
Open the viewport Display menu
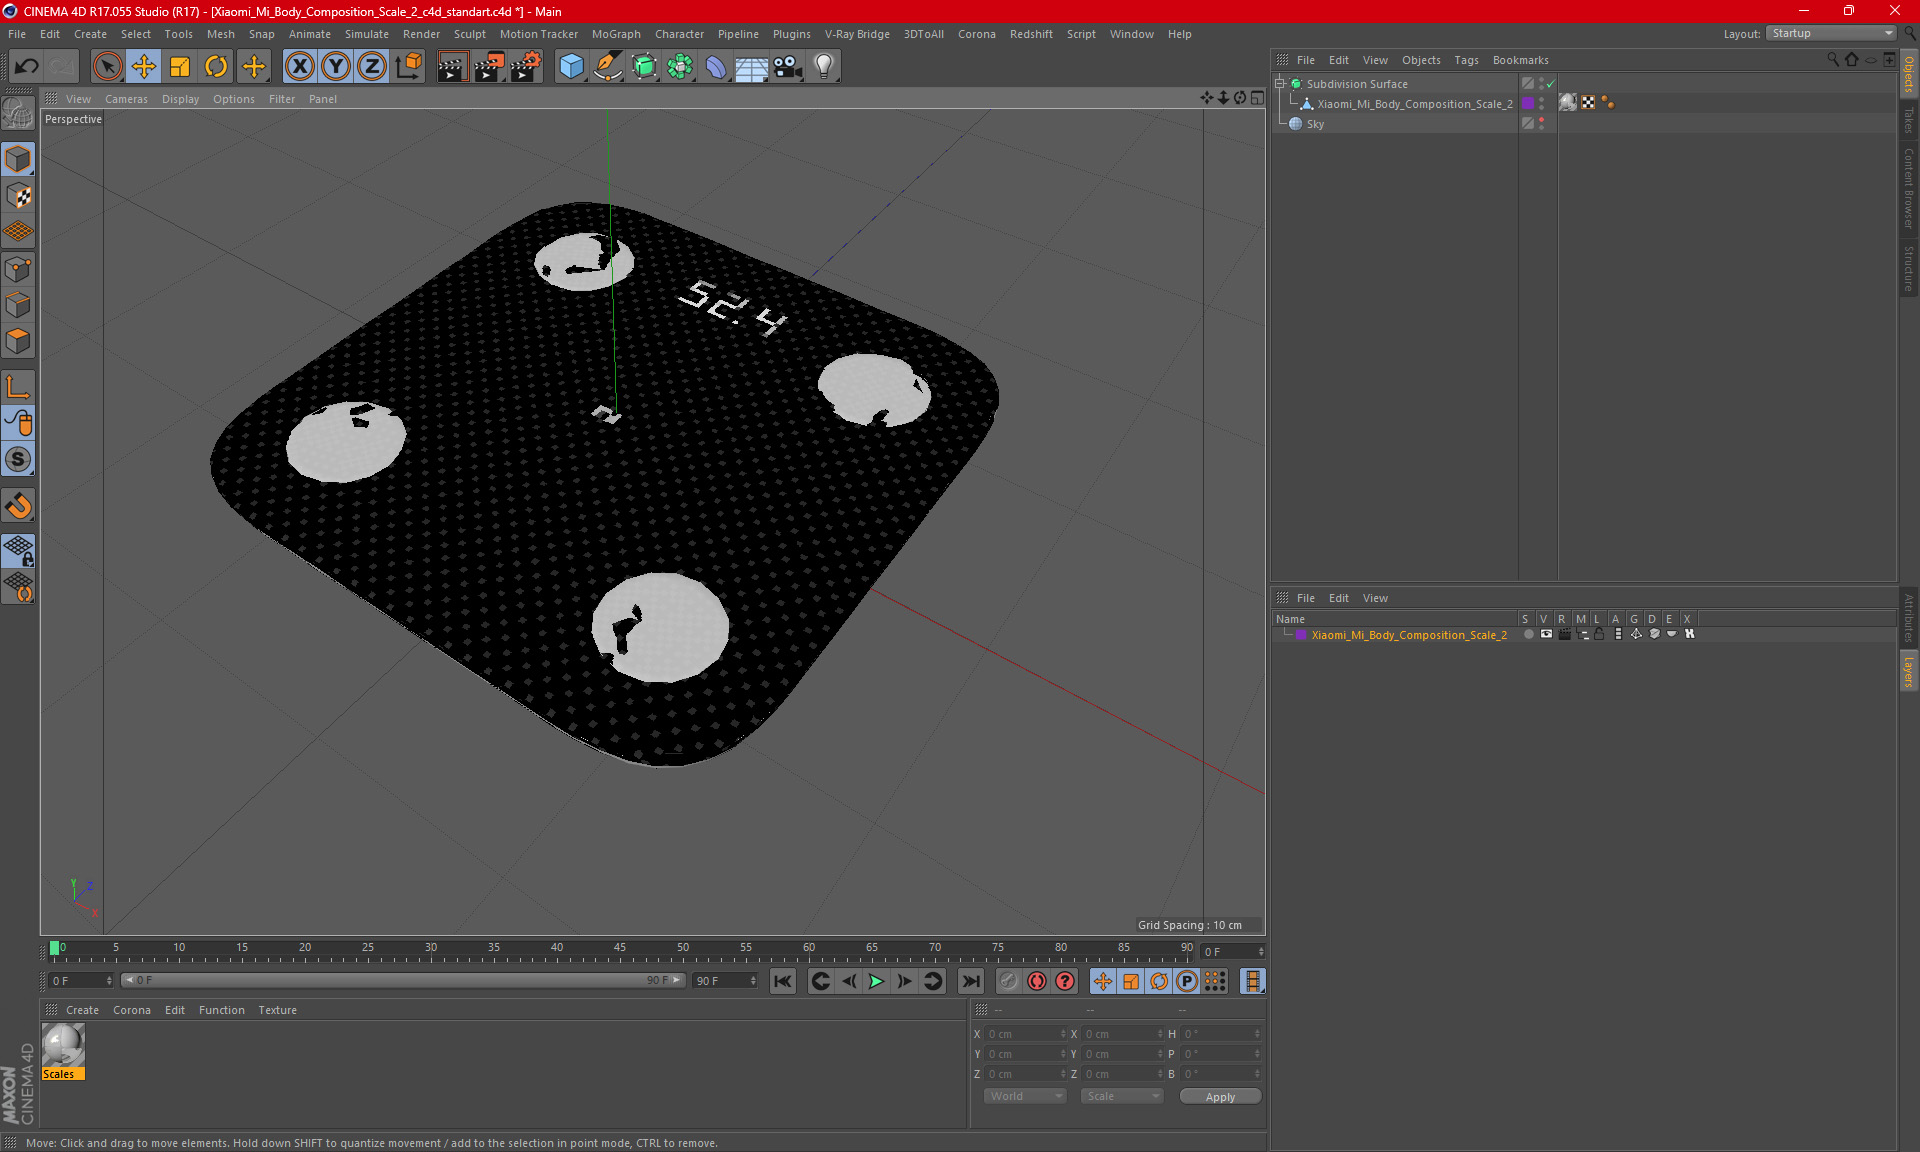180,99
